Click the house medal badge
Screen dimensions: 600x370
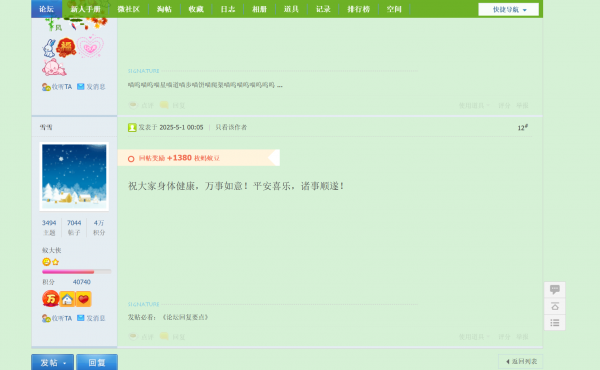[x=67, y=299]
